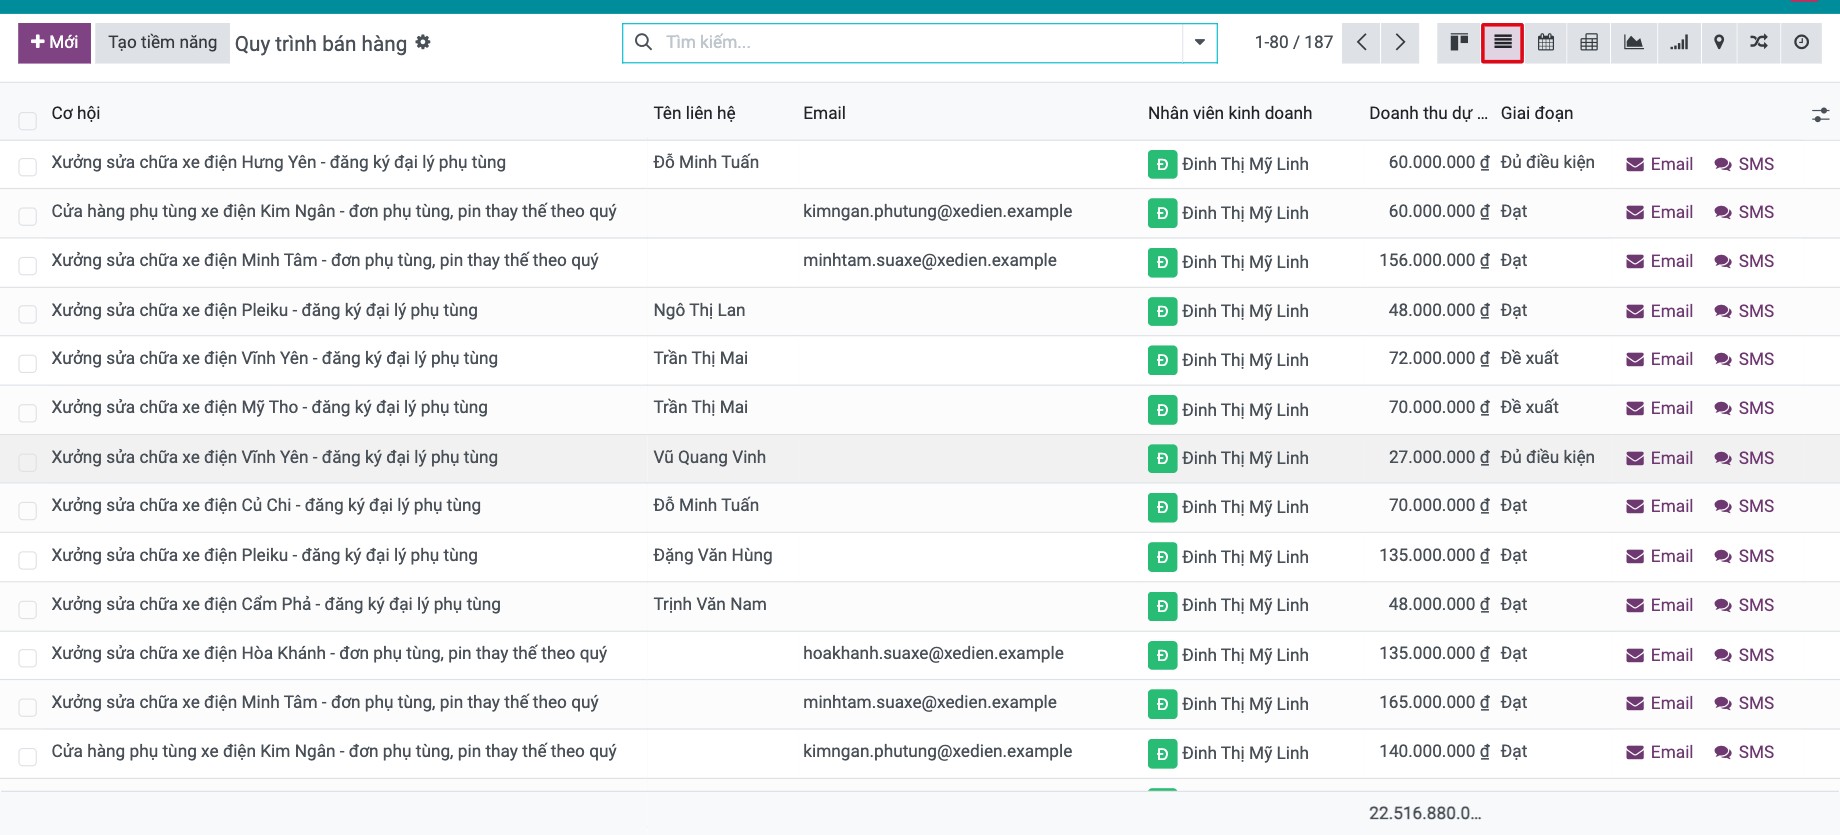Select the List view icon
The height and width of the screenshot is (835, 1840).
click(x=1503, y=43)
